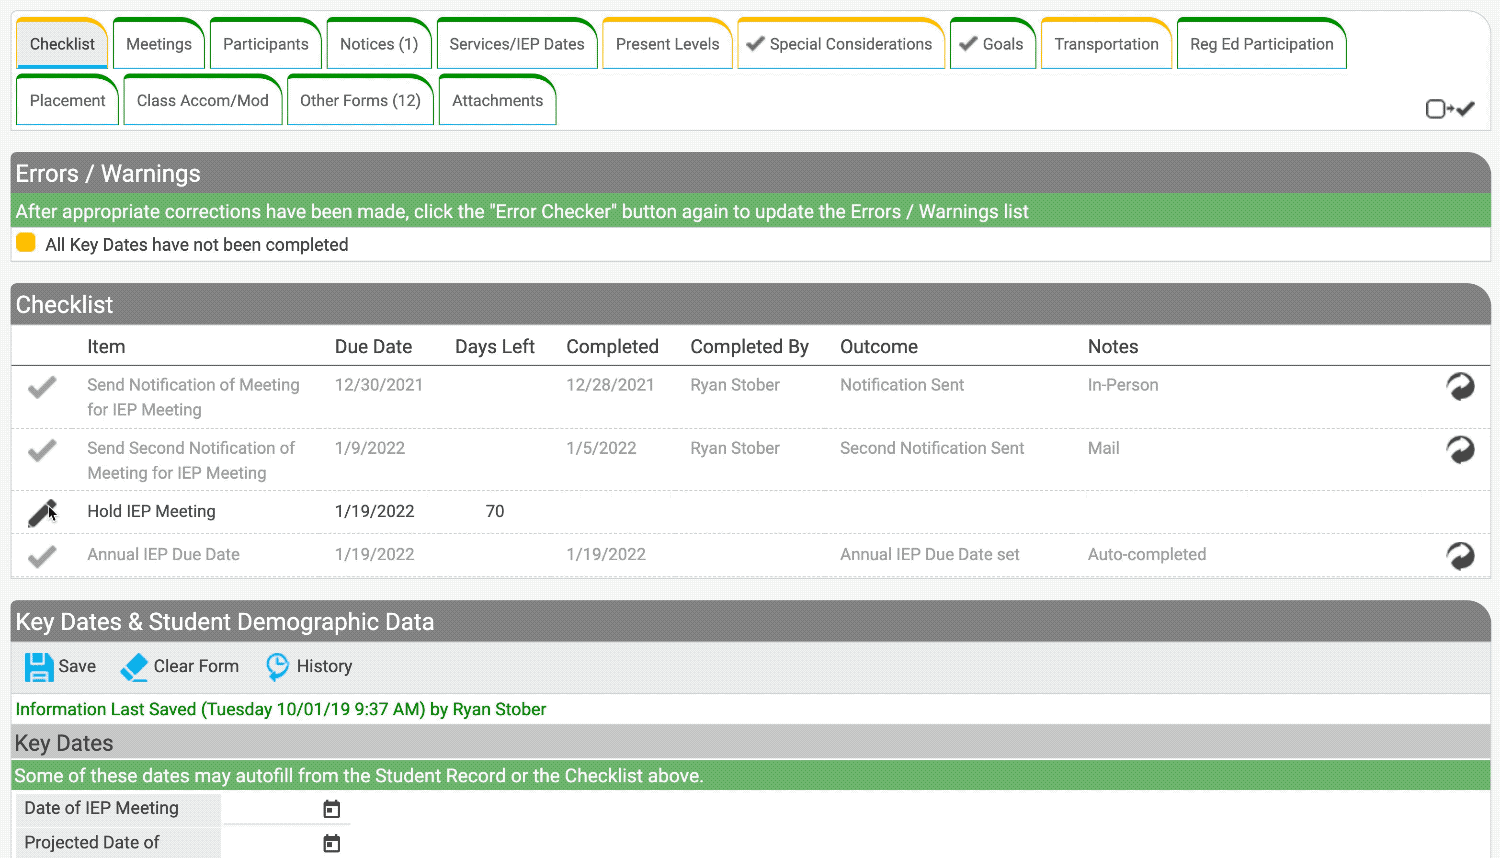The image size is (1500, 858).
Task: Toggle checkmark on Send Second Notification row
Action: tap(42, 451)
